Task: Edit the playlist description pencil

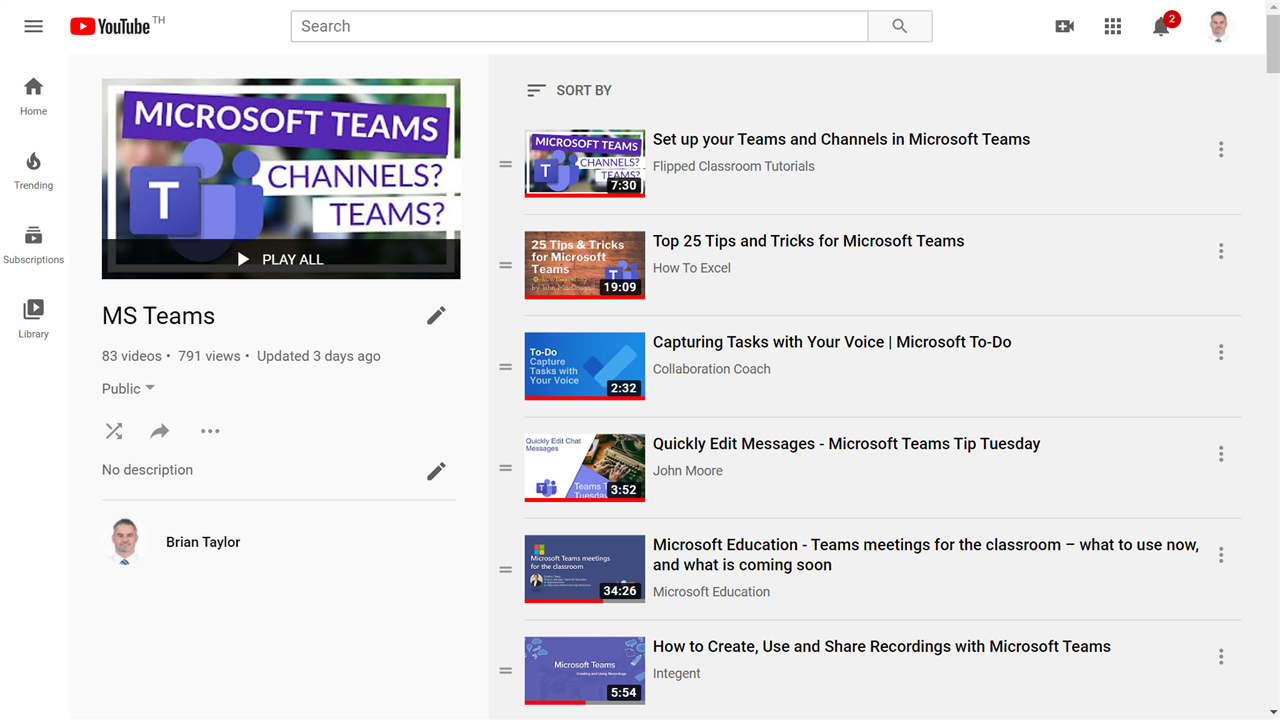Action: click(x=436, y=471)
